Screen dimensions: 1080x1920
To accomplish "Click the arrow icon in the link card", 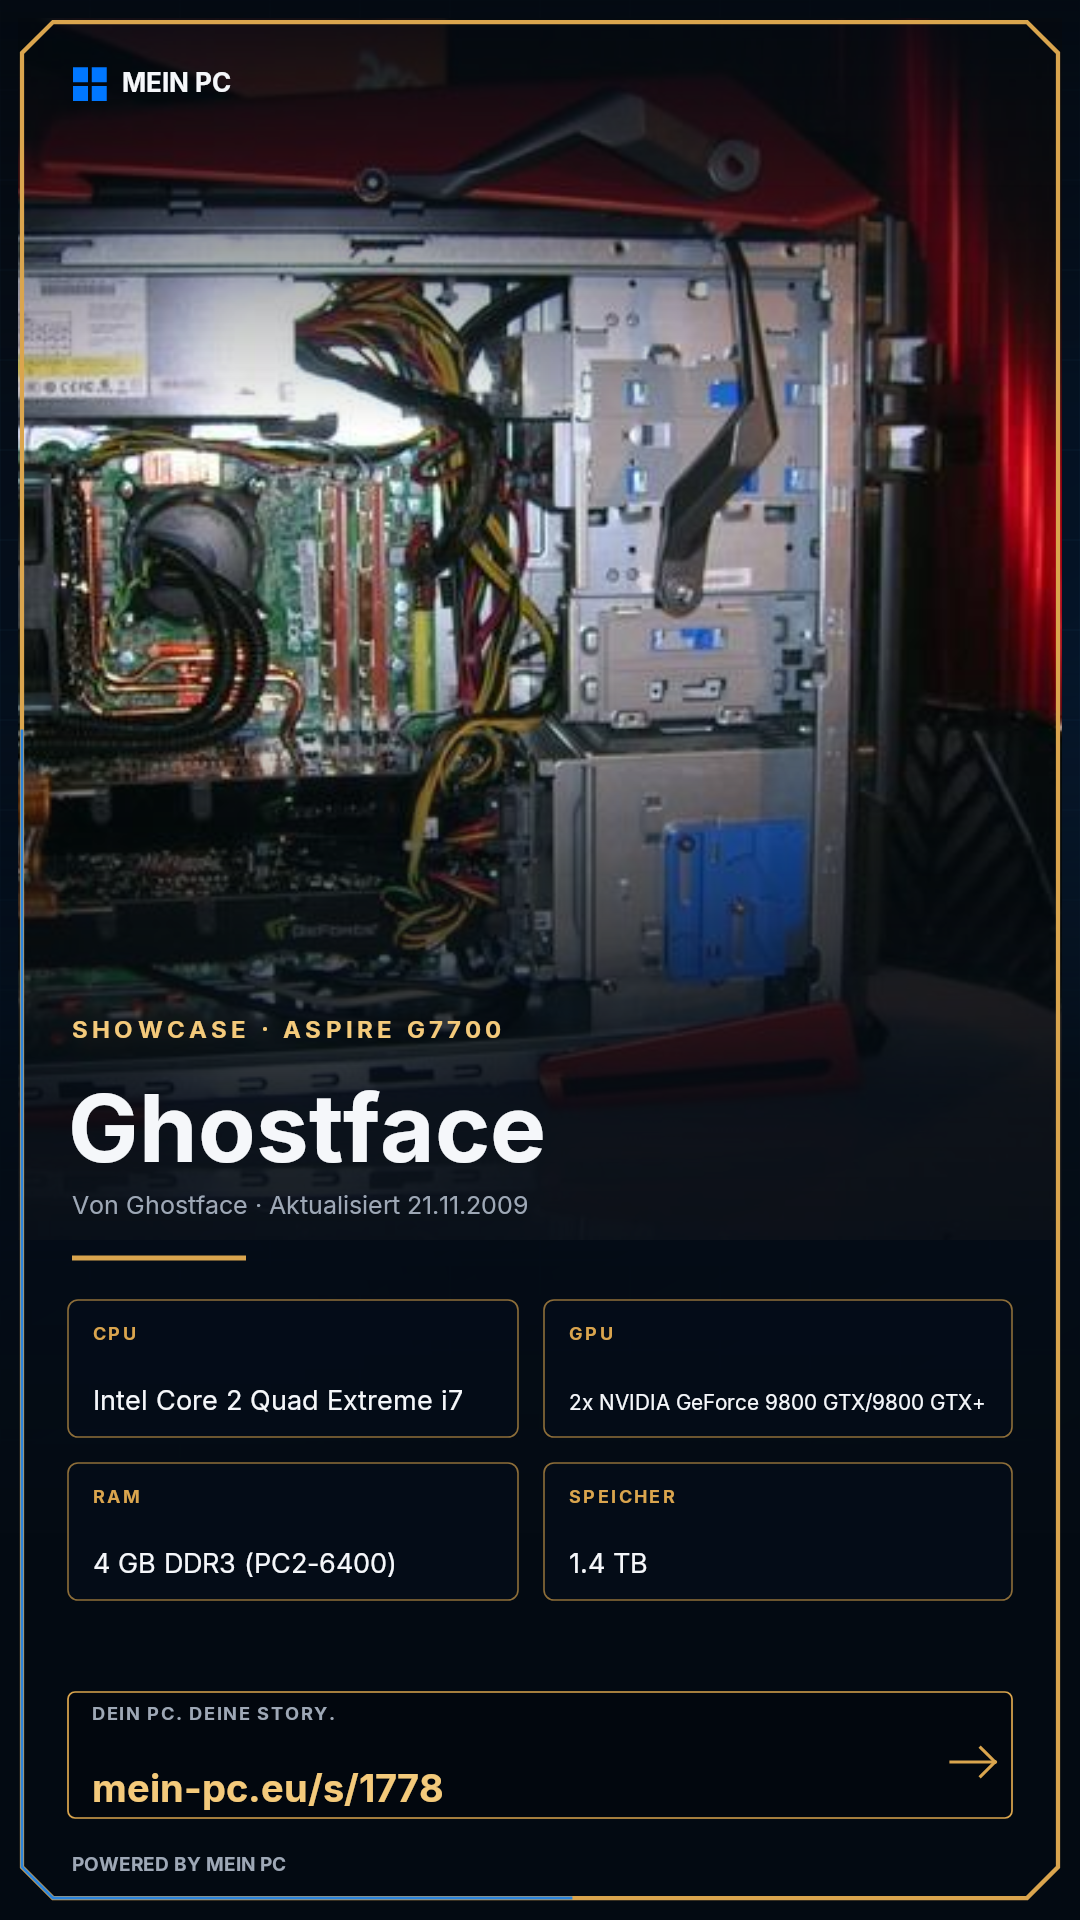I will pyautogui.click(x=973, y=1762).
